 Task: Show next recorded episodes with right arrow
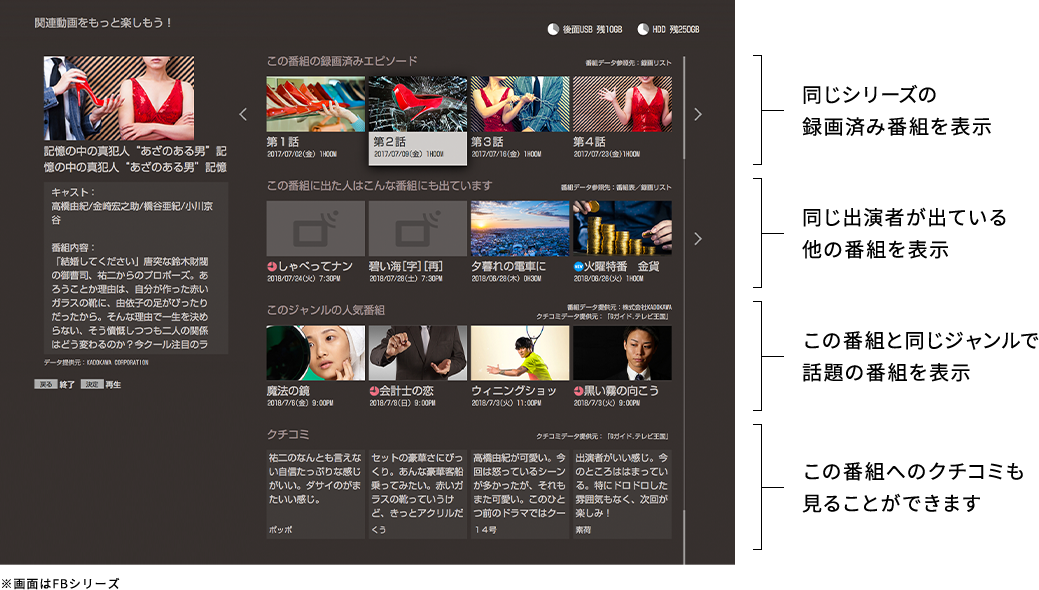point(698,115)
